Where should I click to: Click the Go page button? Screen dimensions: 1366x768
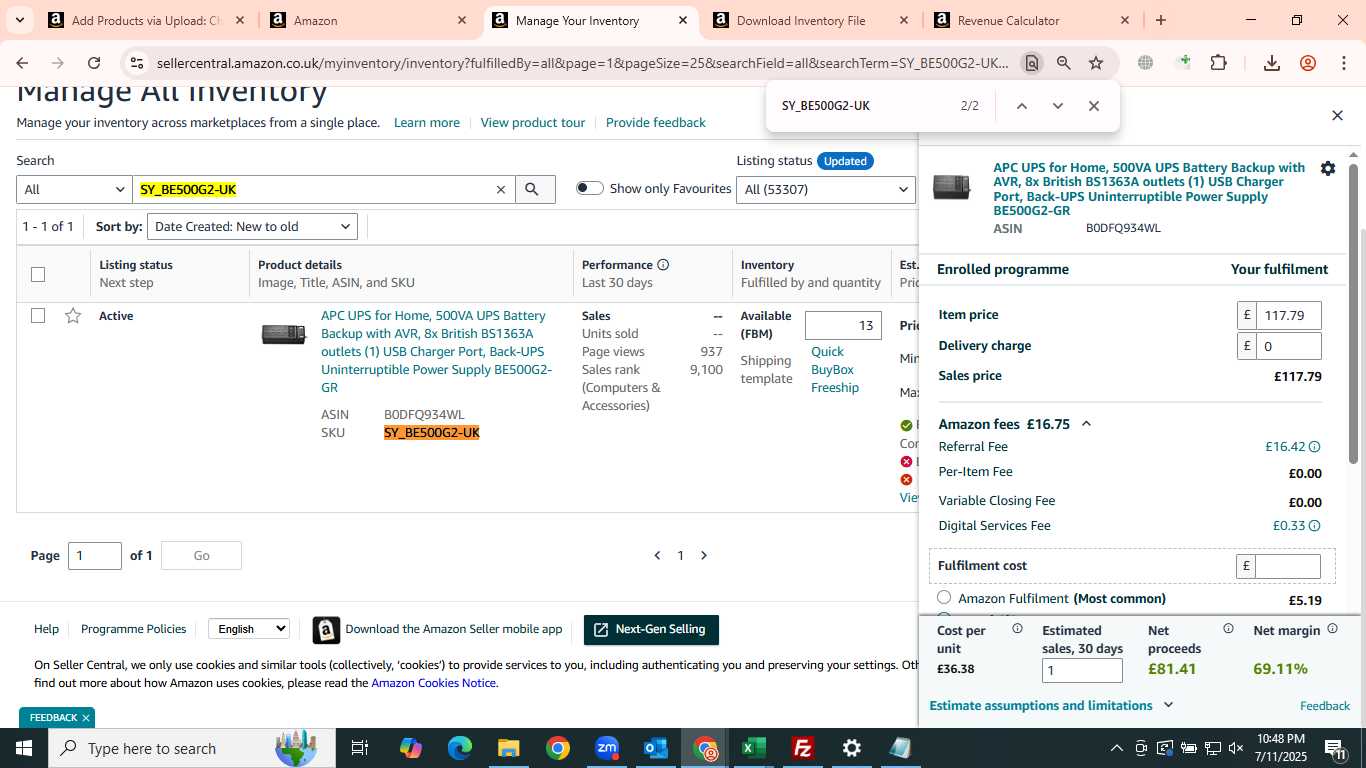(x=201, y=556)
